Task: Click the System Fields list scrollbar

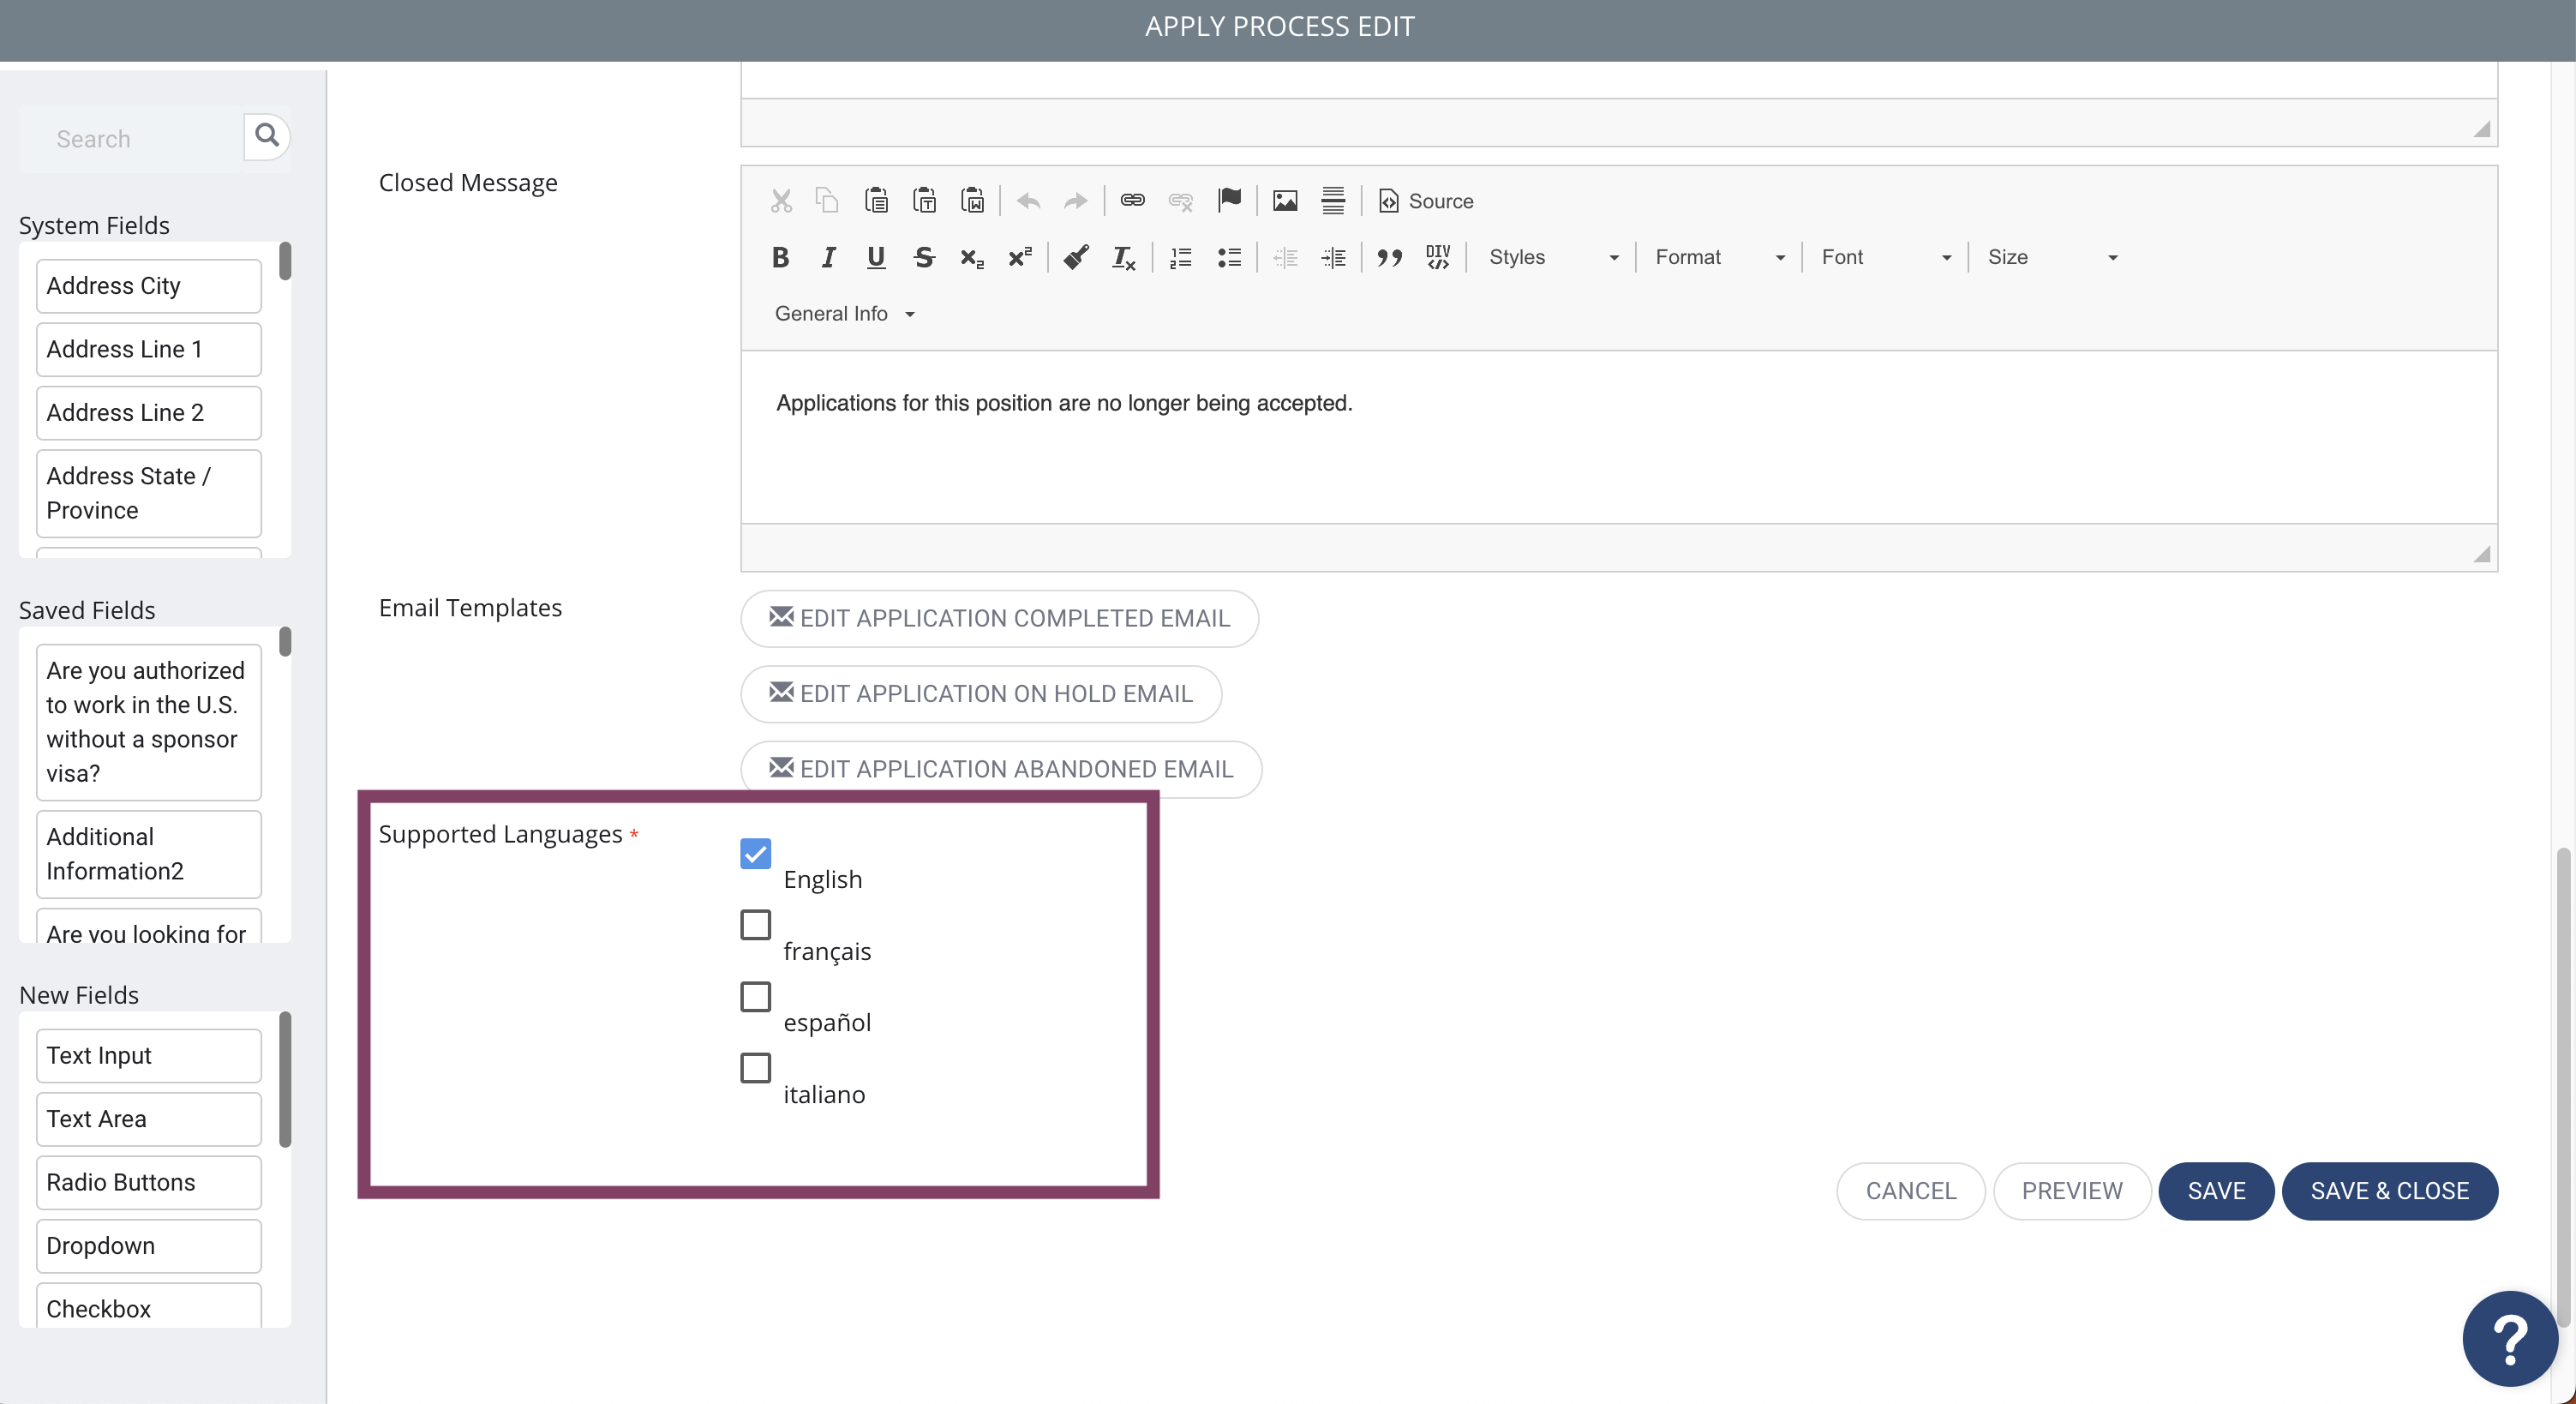Action: (x=285, y=262)
